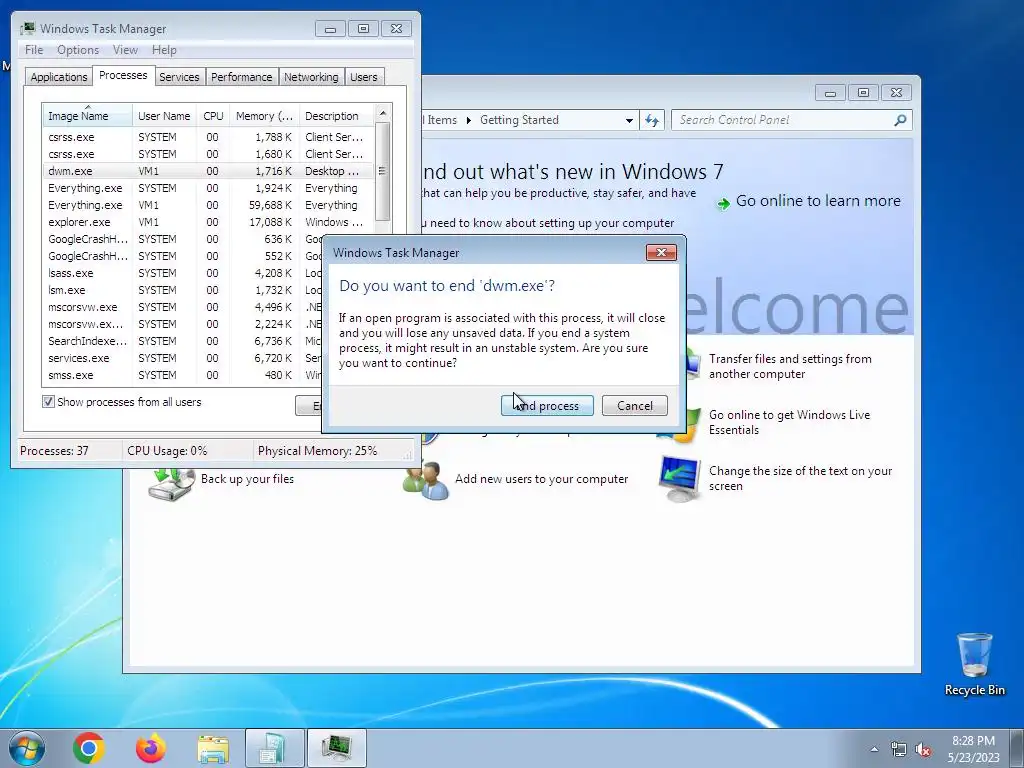Click the process list scrollbar thumb
This screenshot has height=768, width=1024.
click(x=383, y=171)
